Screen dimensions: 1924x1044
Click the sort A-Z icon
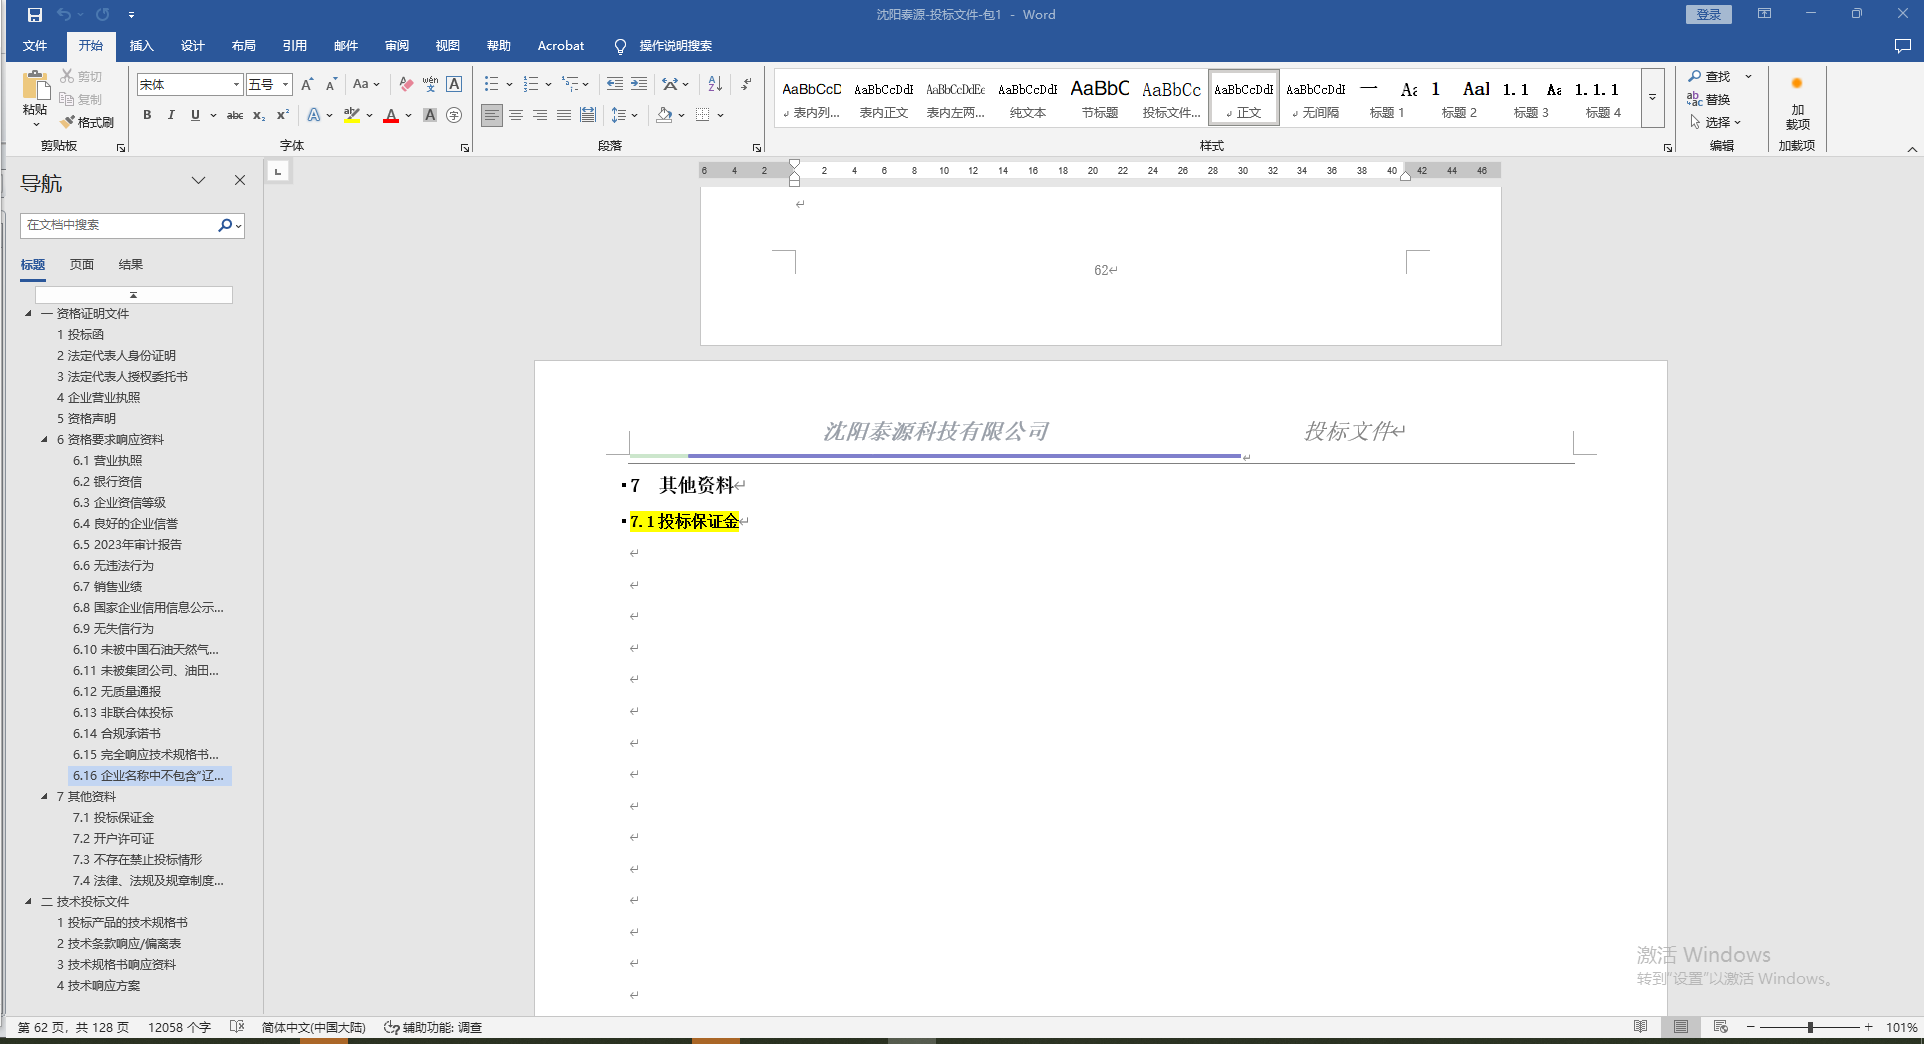click(x=715, y=84)
